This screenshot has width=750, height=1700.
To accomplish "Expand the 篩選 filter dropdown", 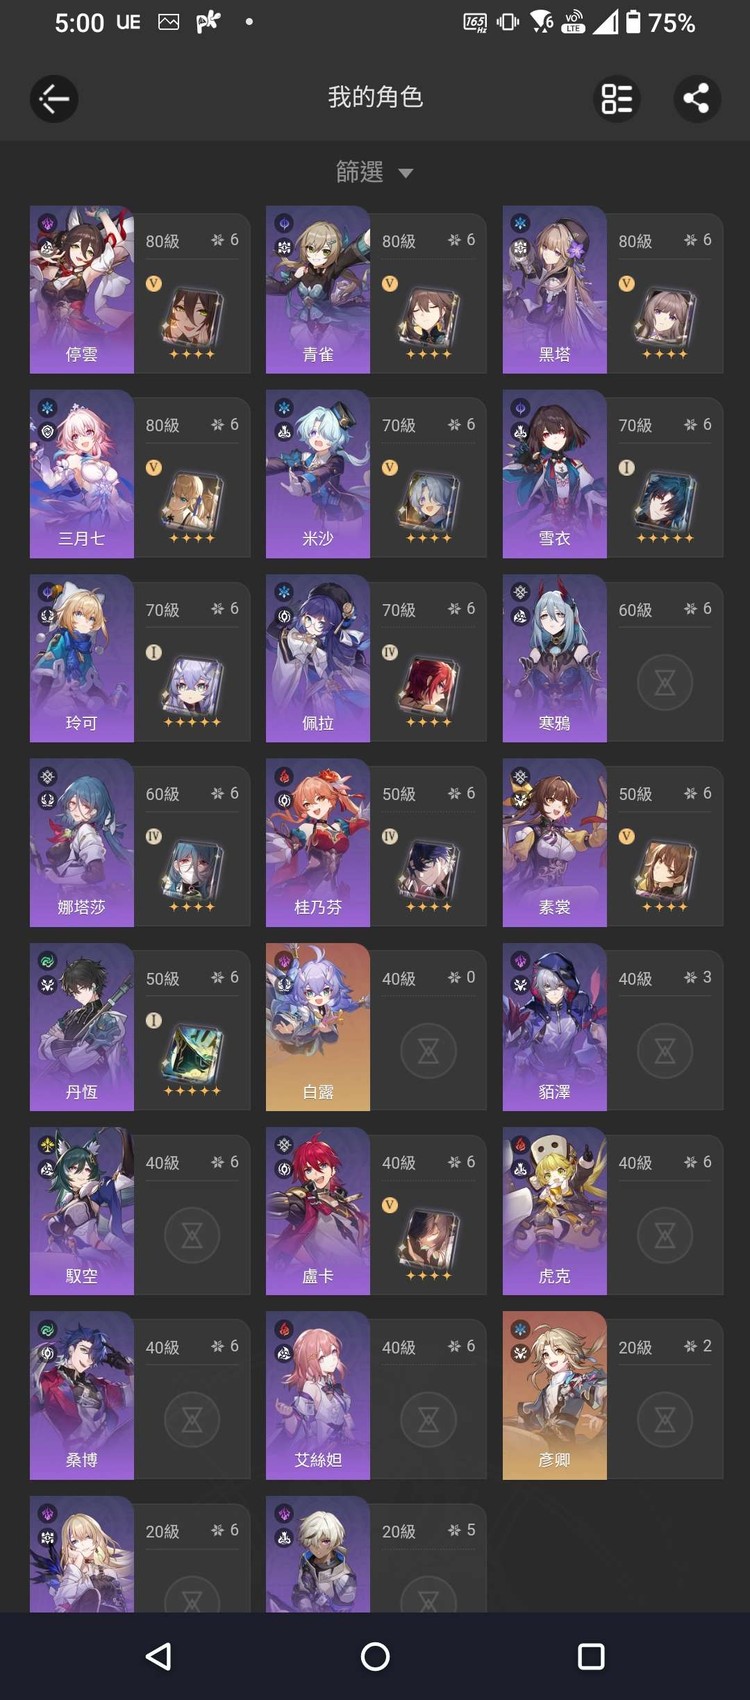I will [375, 172].
